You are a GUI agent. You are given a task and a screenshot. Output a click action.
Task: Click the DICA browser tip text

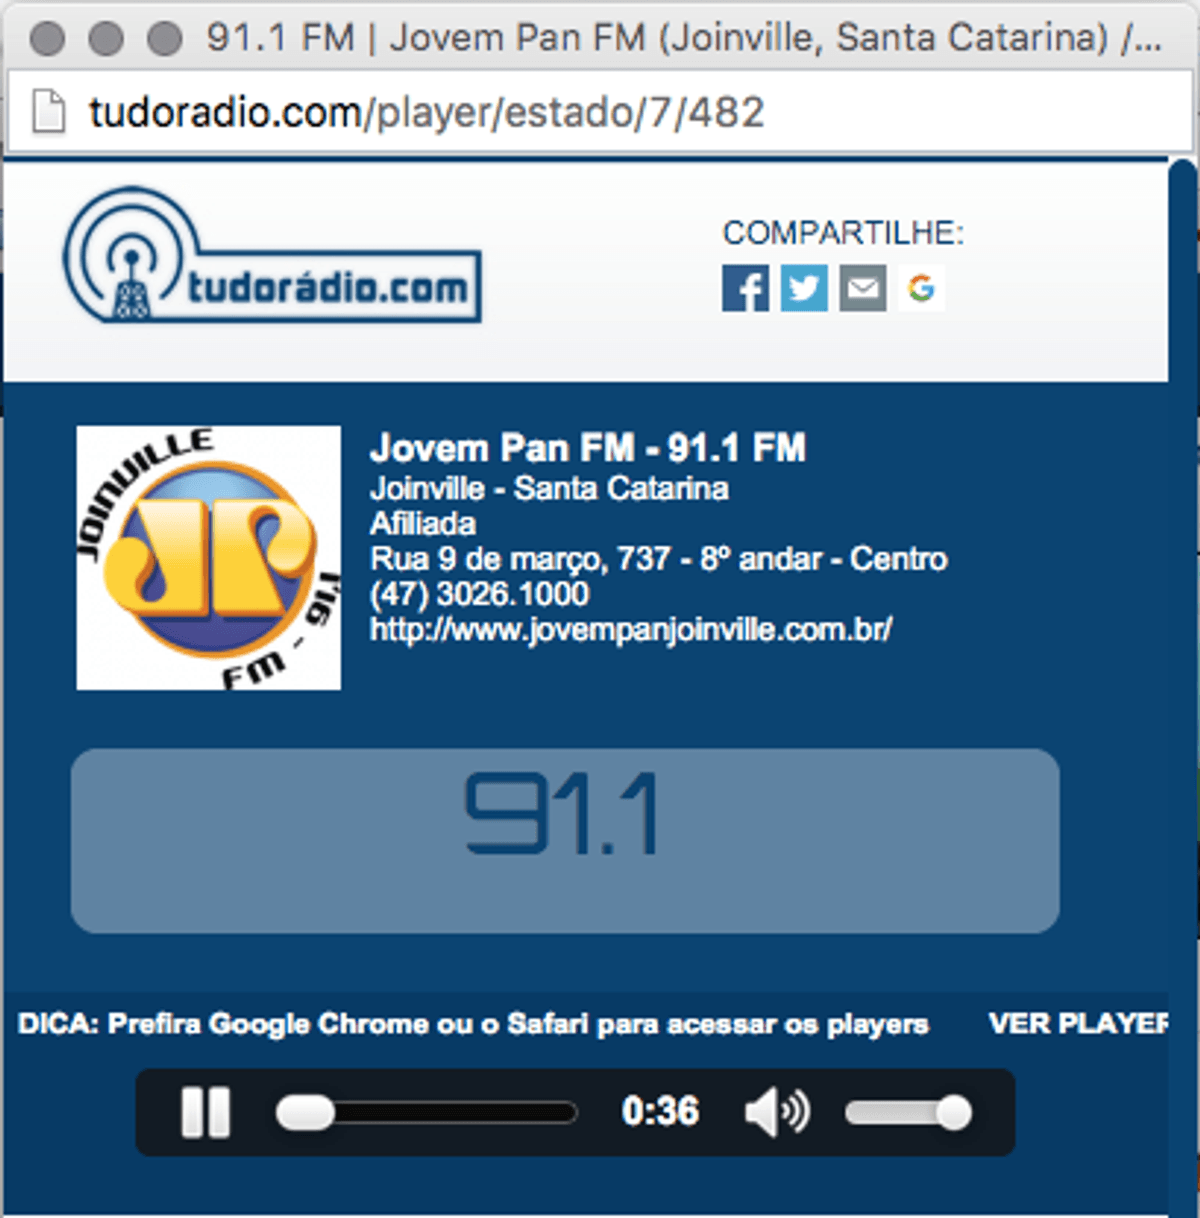coord(473,1024)
